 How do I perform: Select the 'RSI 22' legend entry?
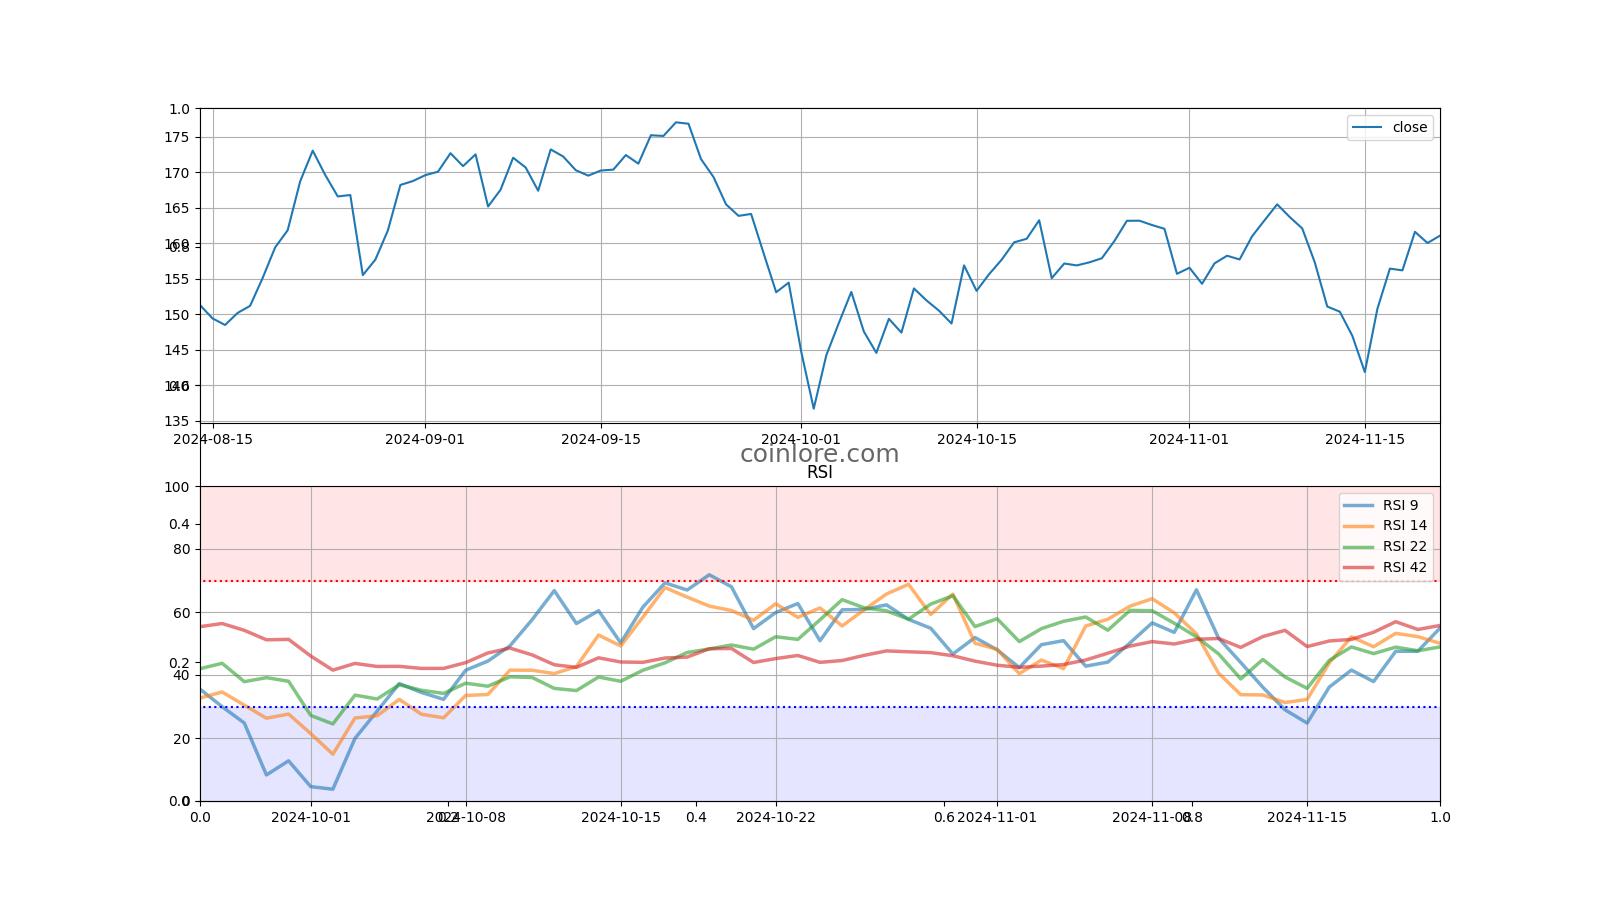point(1385,546)
